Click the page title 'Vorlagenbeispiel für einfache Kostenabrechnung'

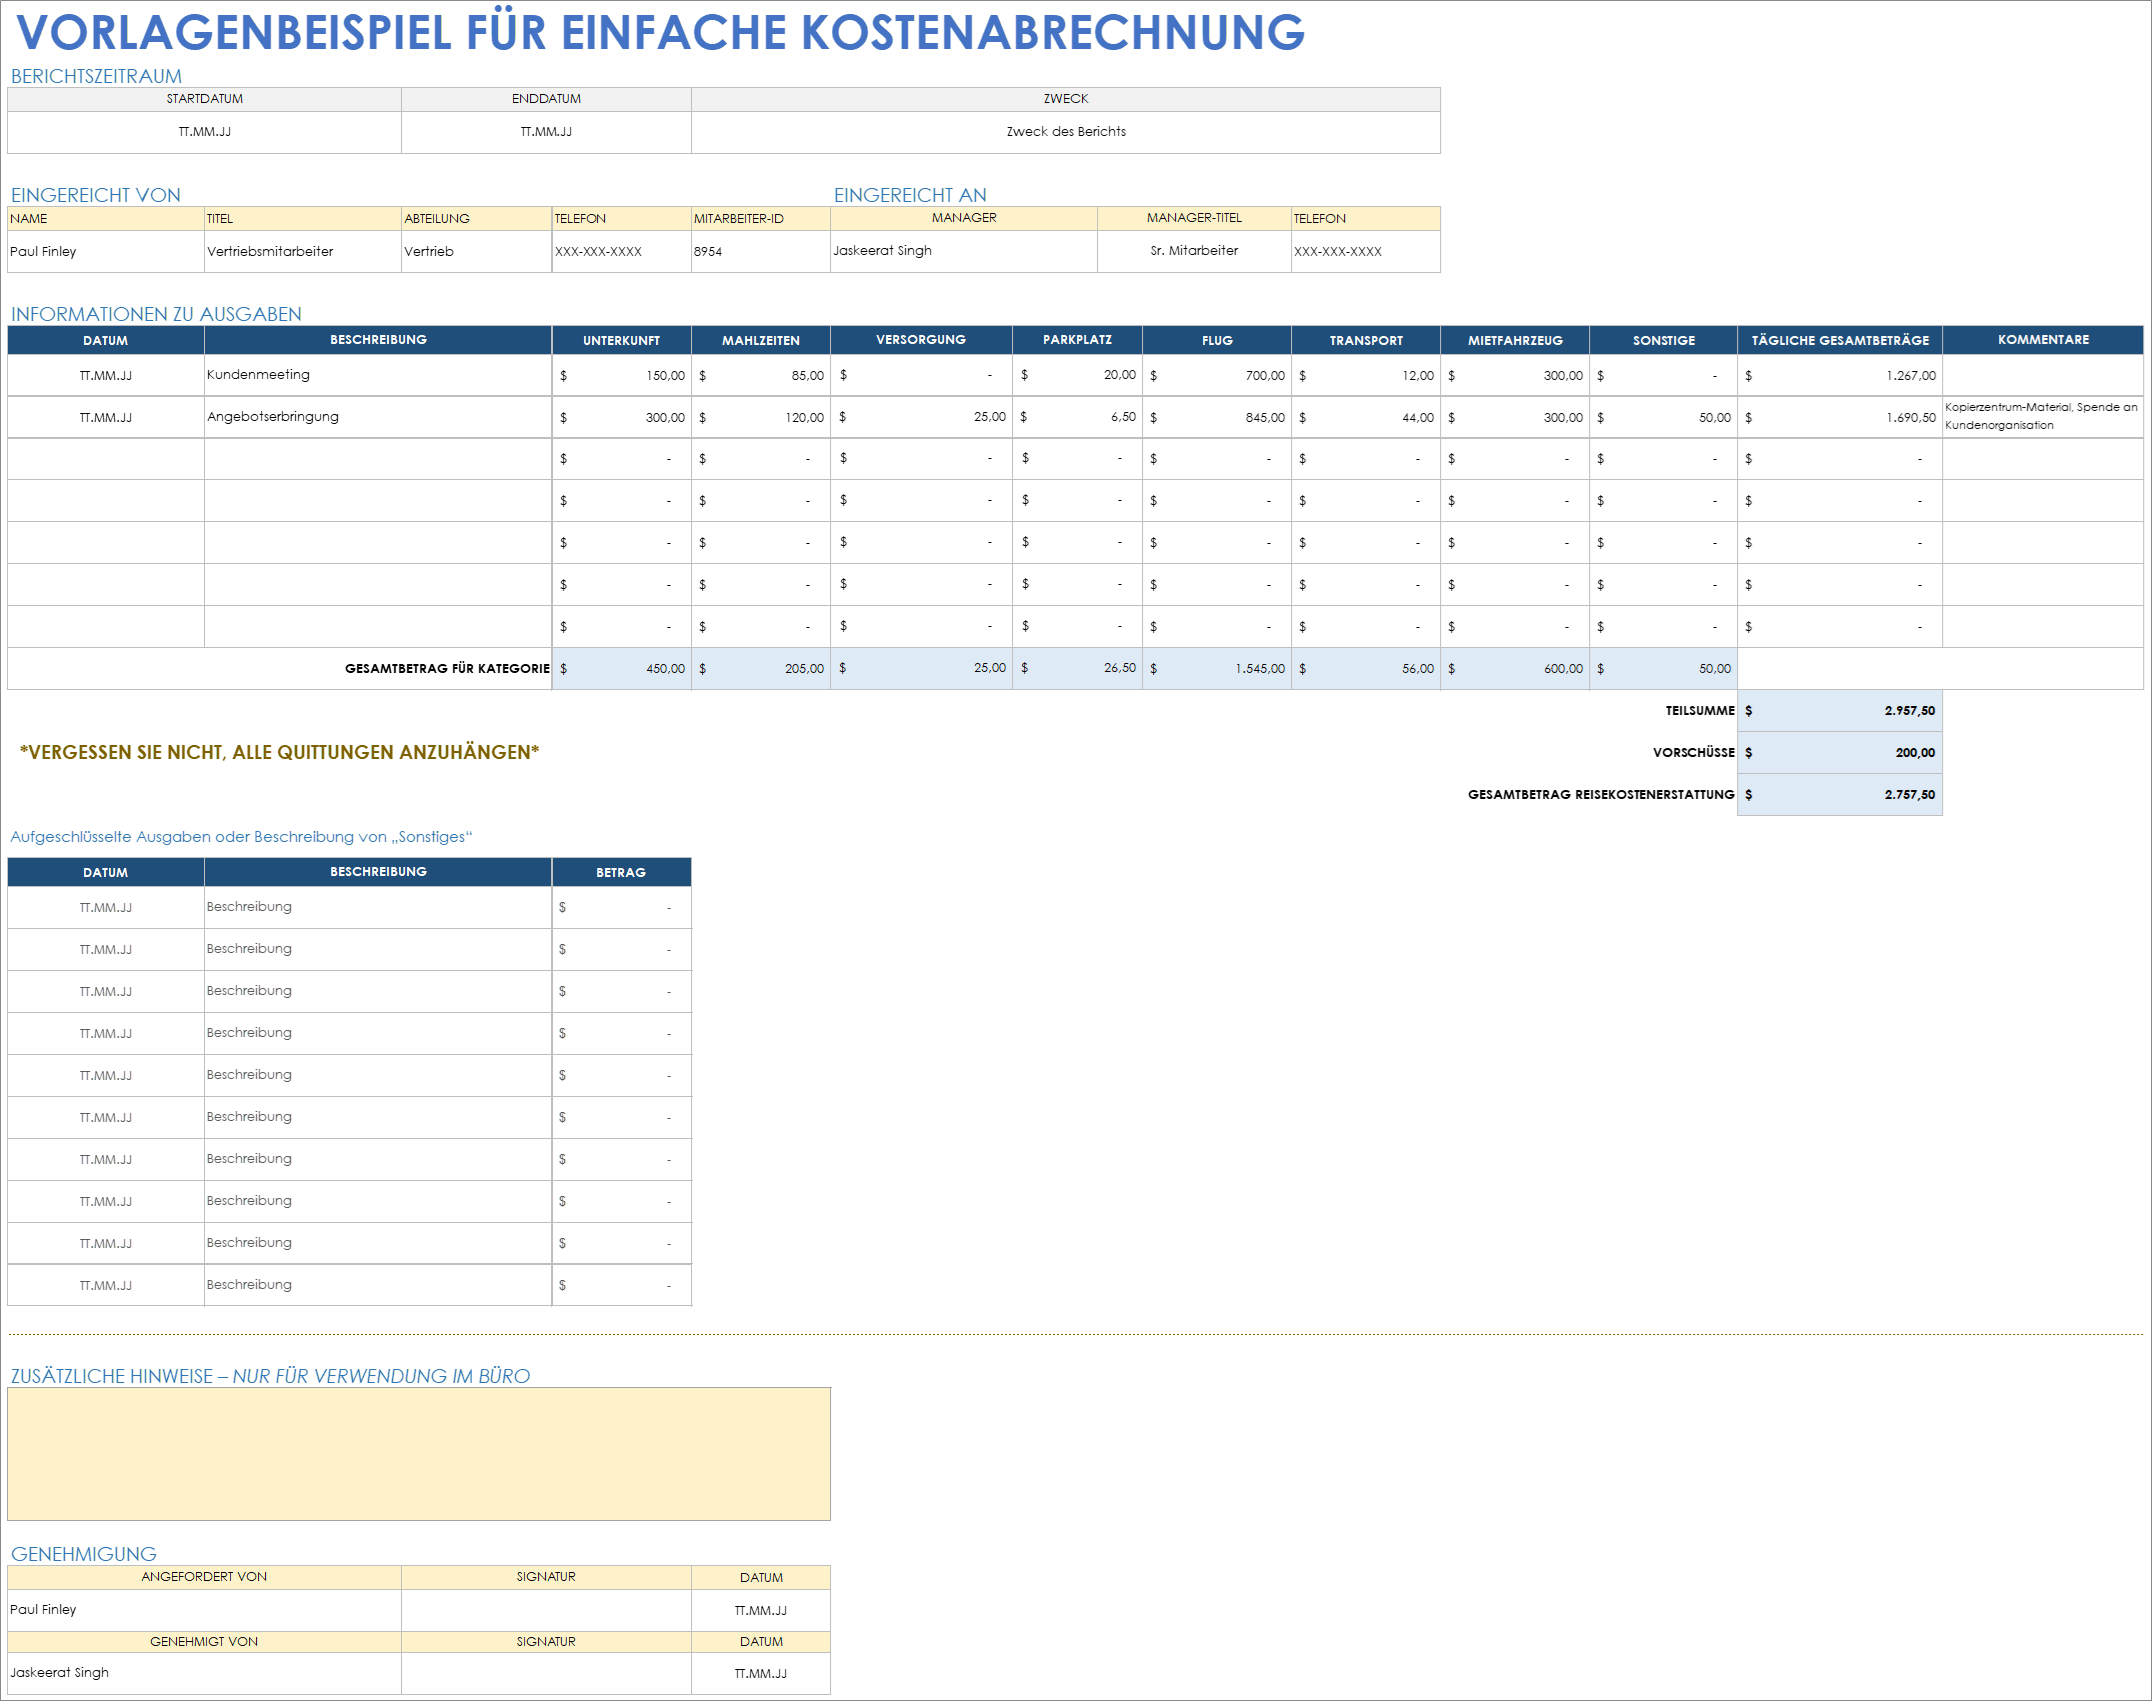661,32
